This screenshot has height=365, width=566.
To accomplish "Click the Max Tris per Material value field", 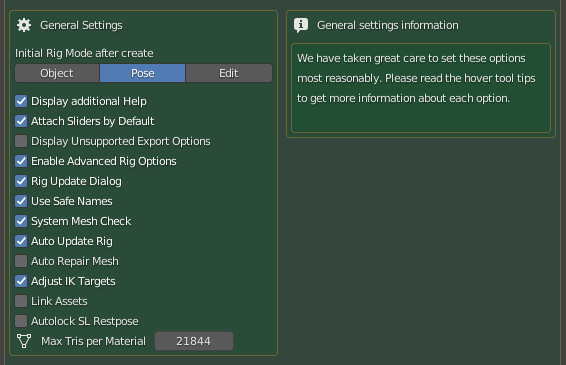I will (194, 341).
